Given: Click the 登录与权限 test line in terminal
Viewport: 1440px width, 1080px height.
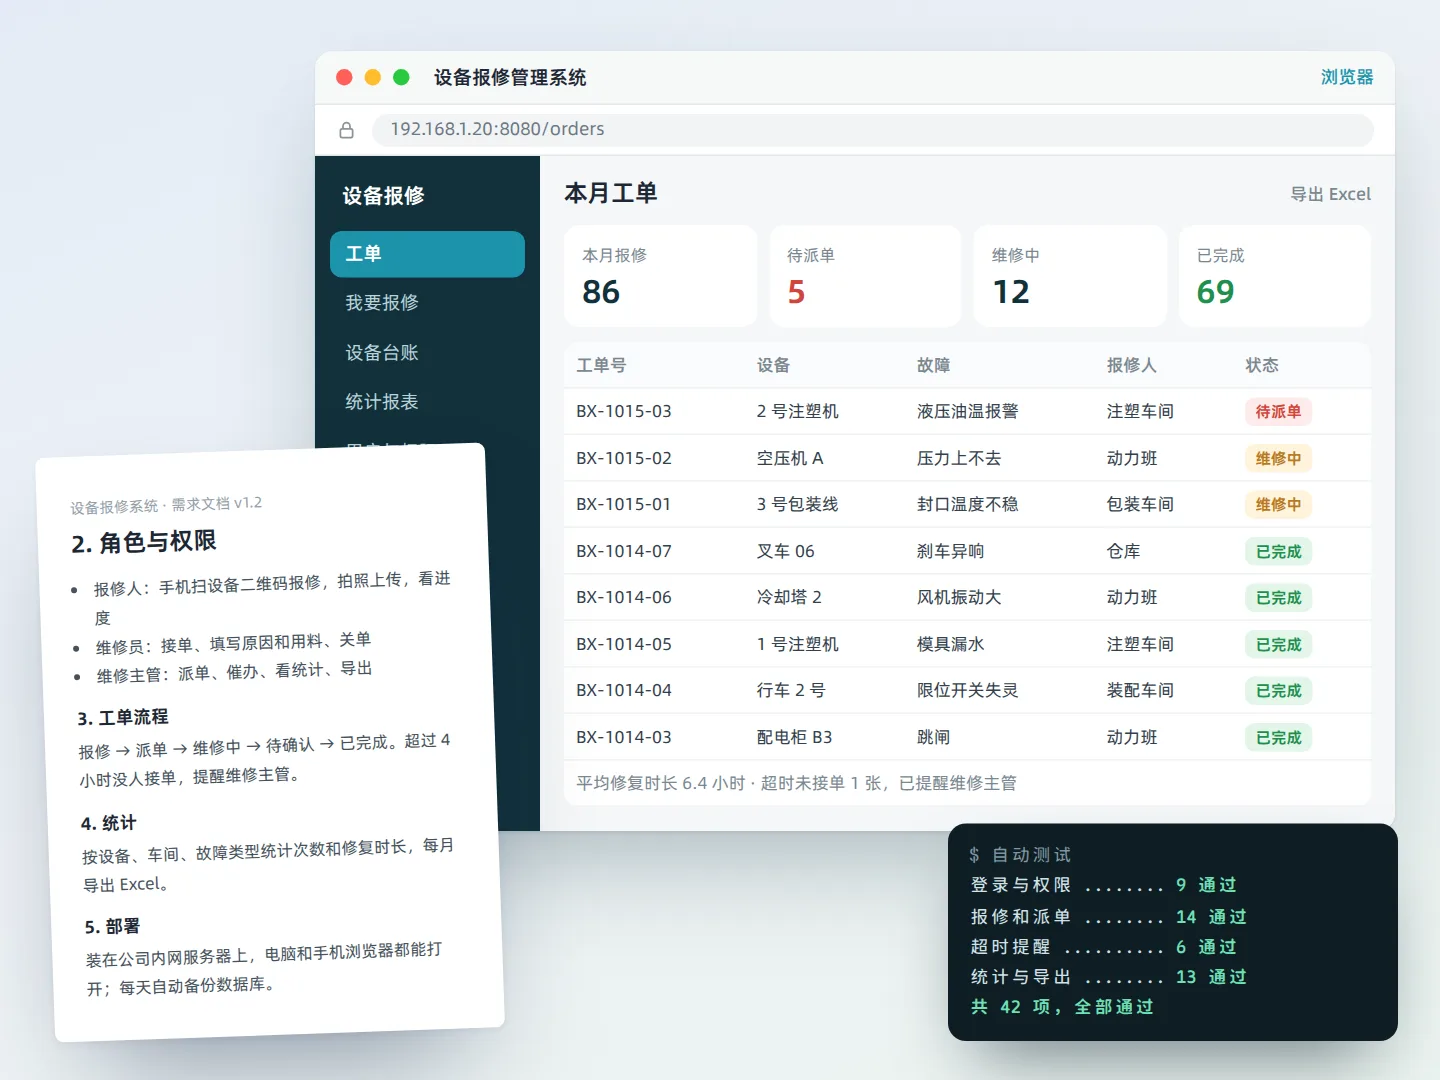Looking at the screenshot, I should click(1104, 885).
